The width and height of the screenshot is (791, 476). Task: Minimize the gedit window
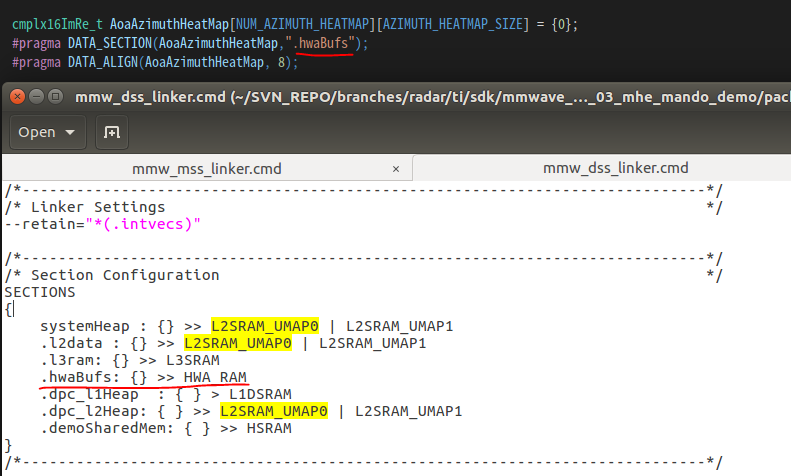click(36, 96)
